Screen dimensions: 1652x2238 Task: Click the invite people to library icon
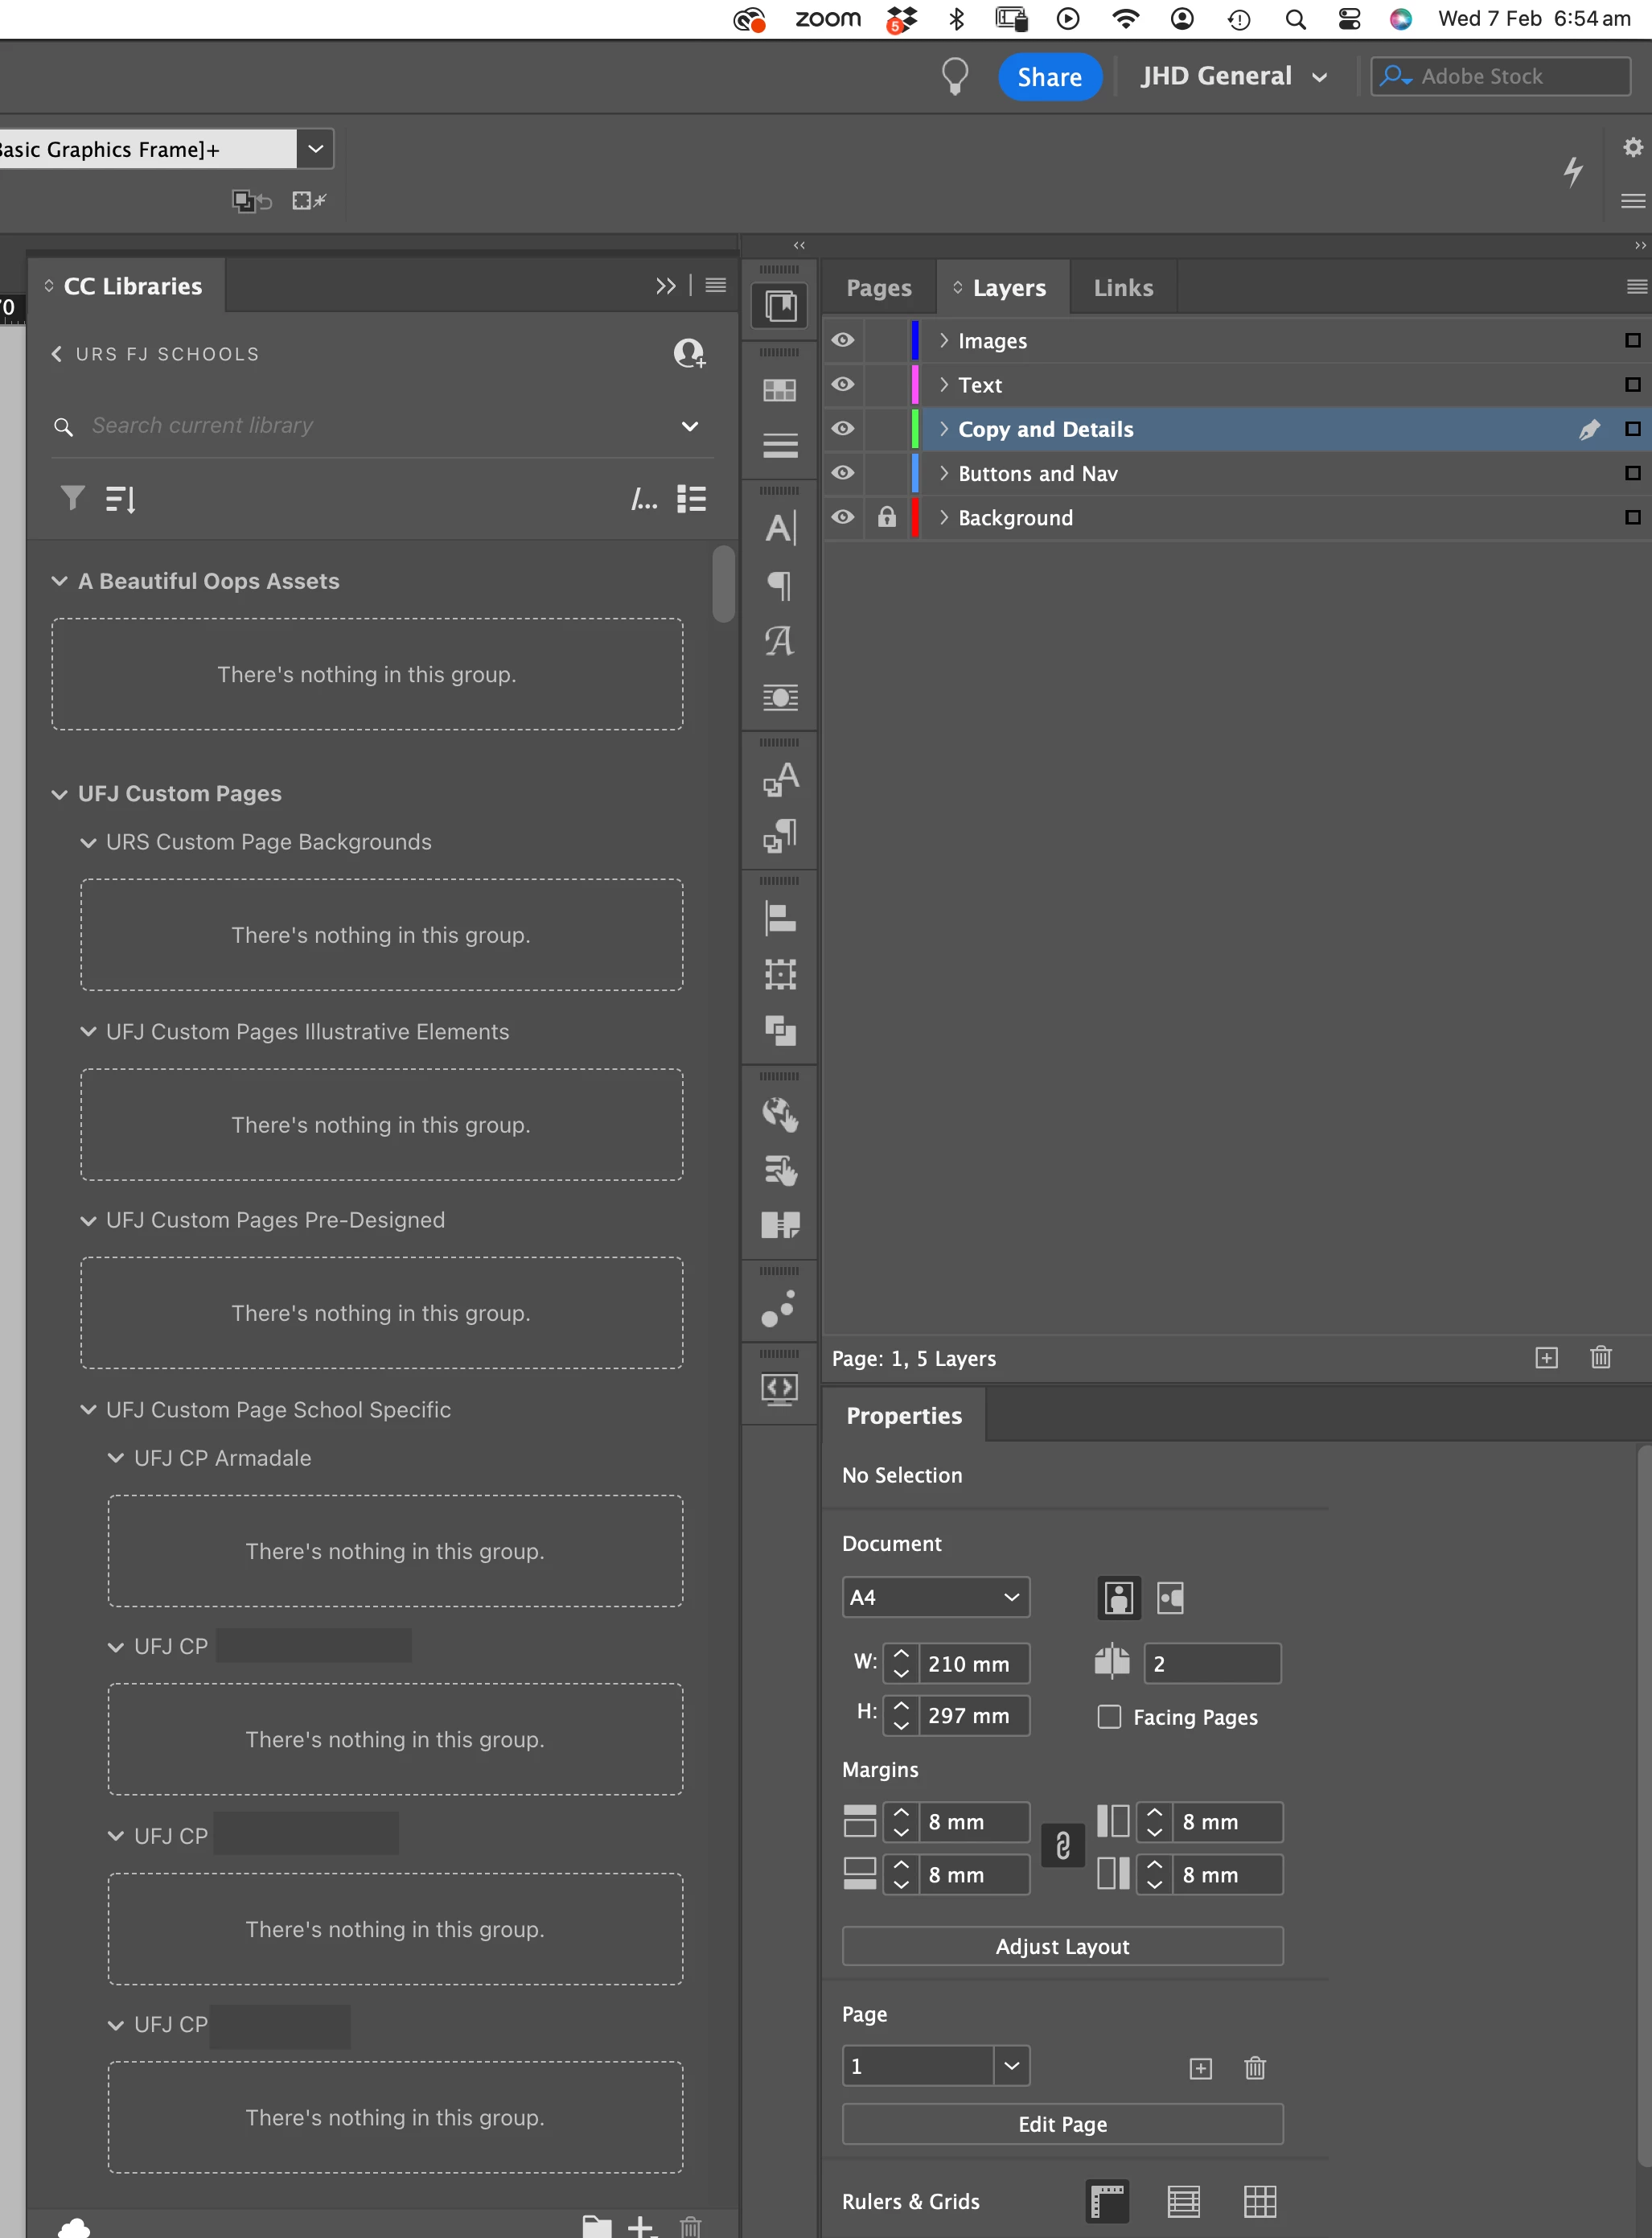[x=689, y=353]
